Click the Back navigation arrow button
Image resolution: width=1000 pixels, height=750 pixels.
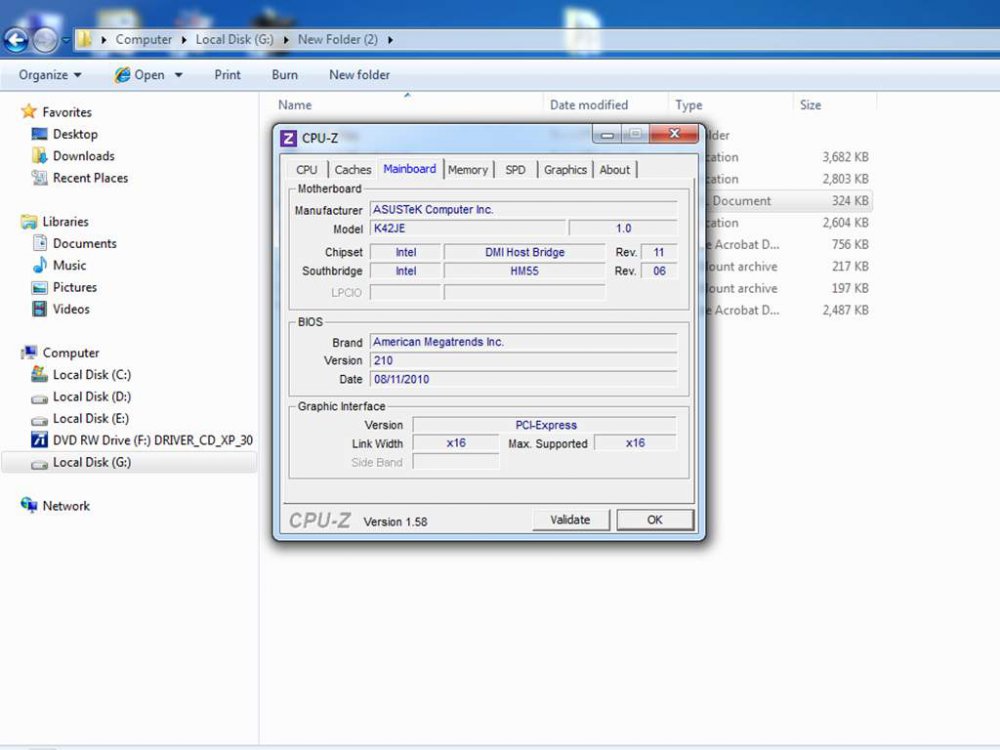pos(16,40)
